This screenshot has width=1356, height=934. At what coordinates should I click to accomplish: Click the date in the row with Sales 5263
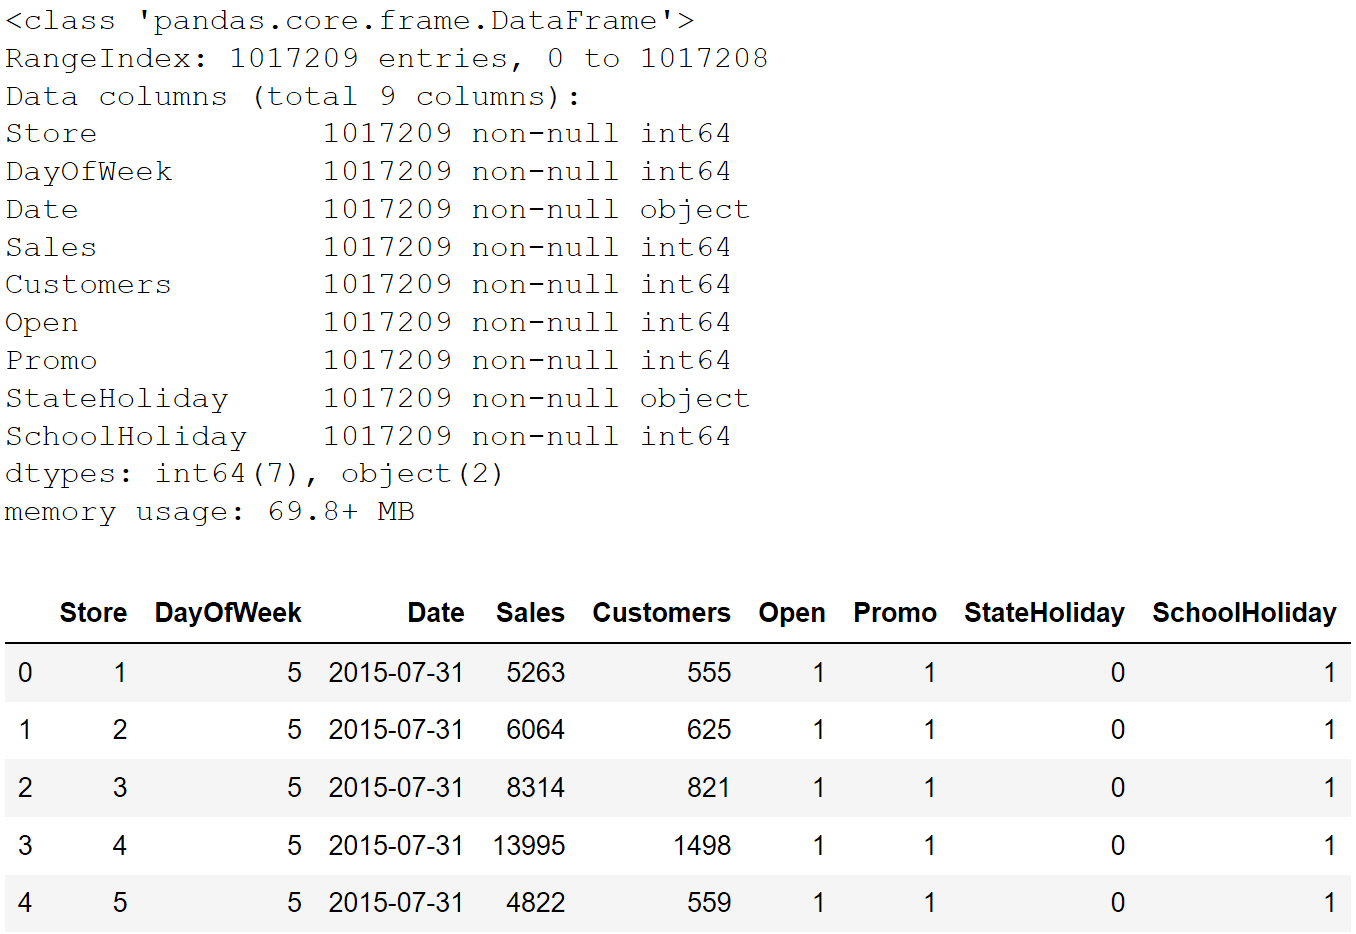[x=396, y=673]
